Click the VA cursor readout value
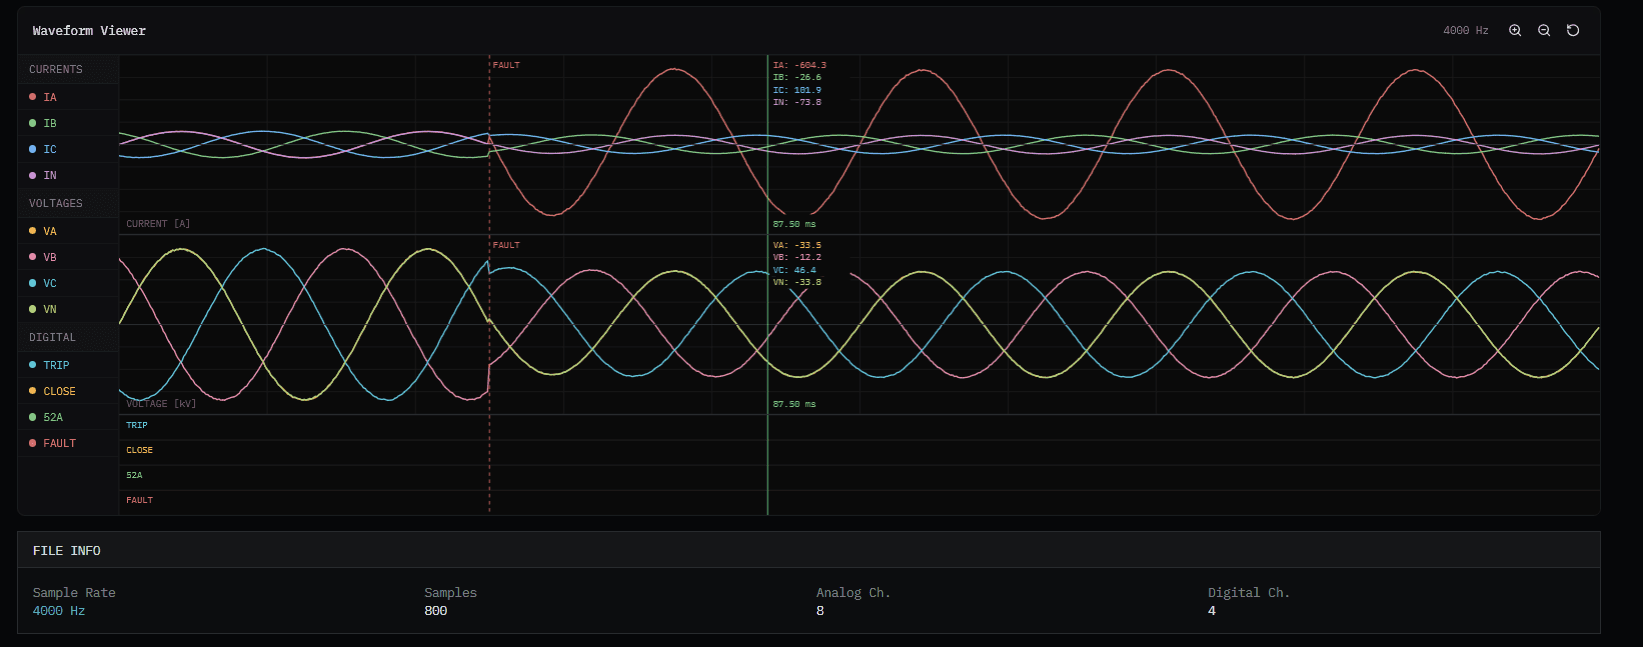 797,245
